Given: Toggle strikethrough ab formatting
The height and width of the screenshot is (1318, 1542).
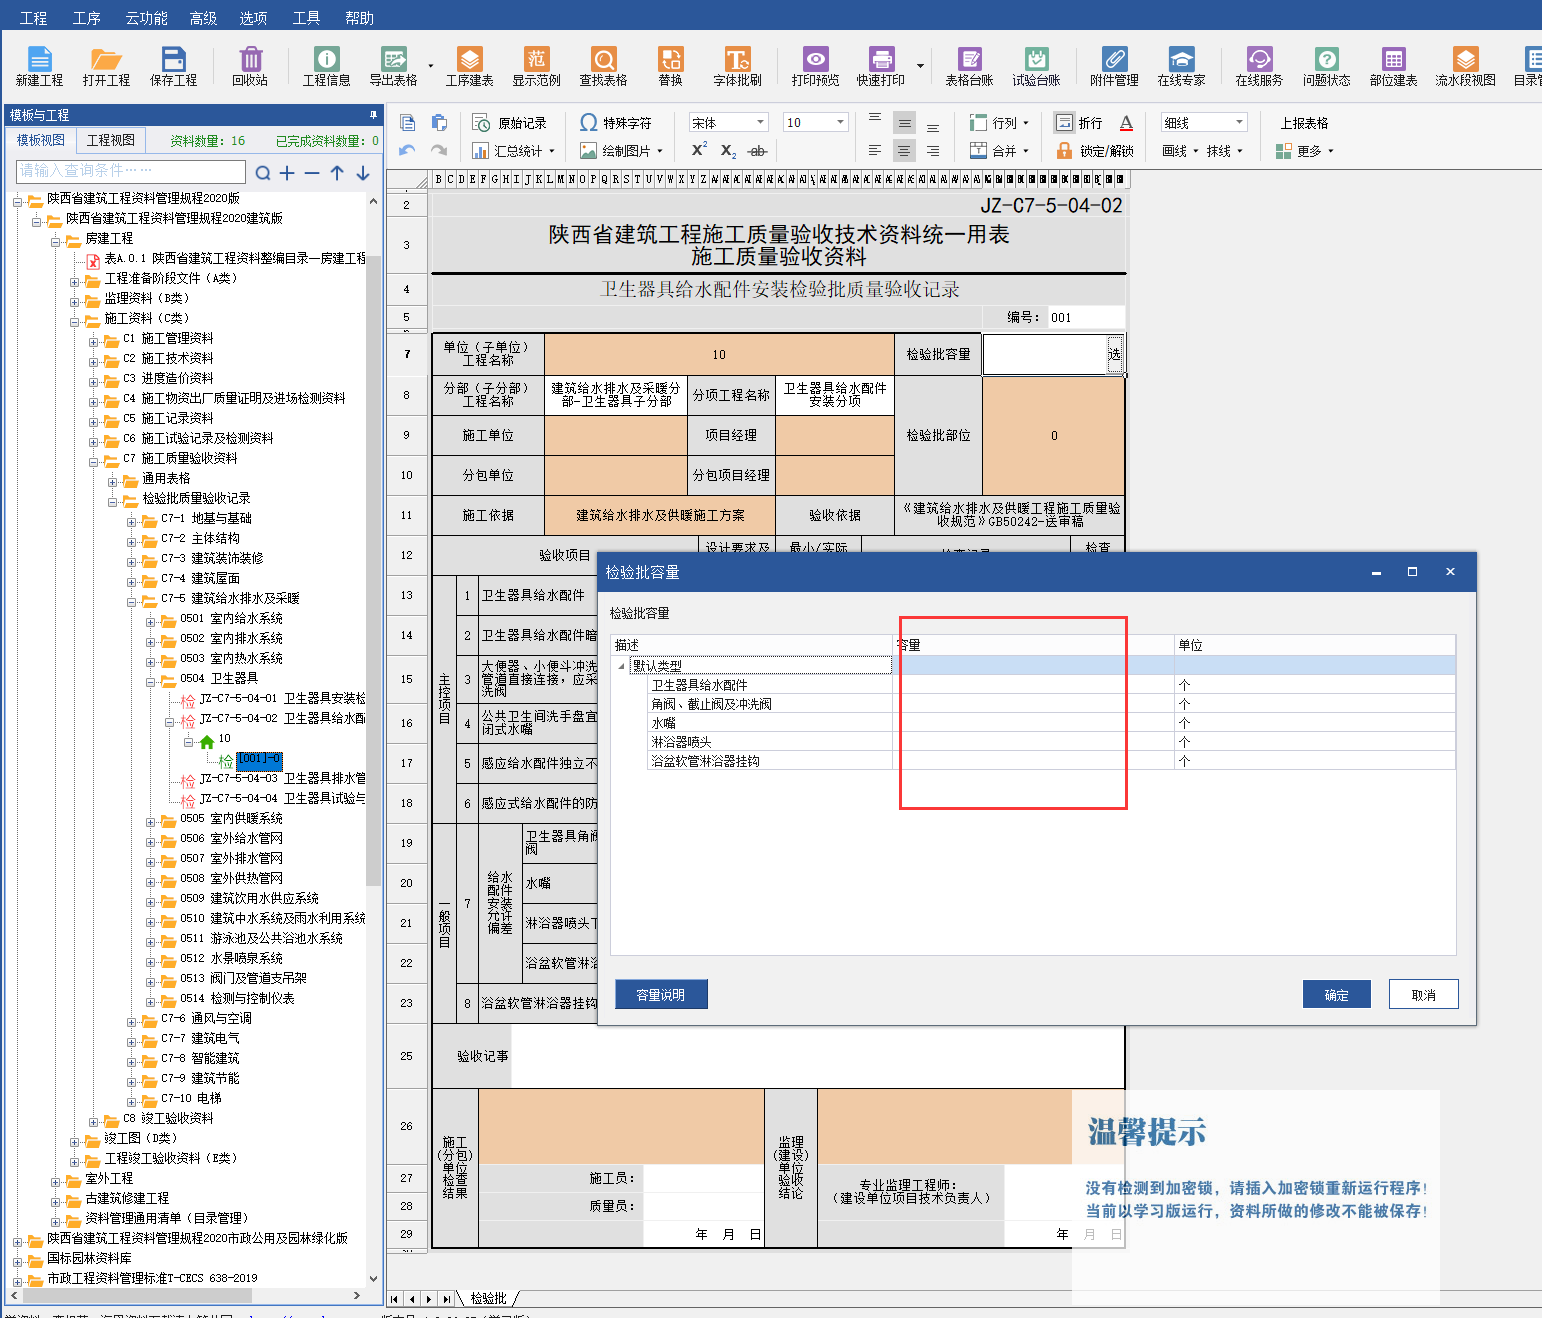Looking at the screenshot, I should coord(757,150).
